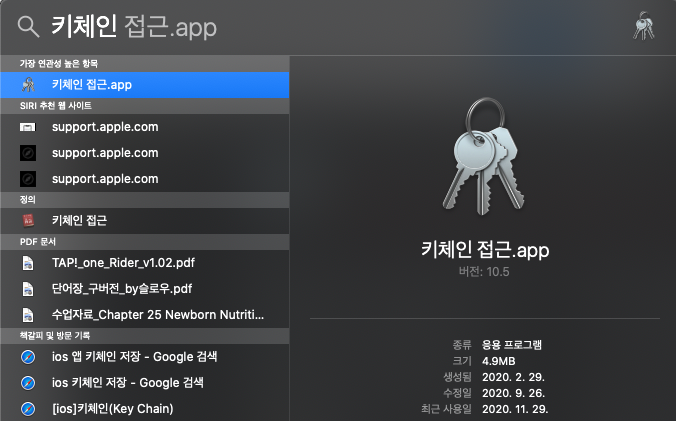Click the PDF icon of TAP!_one_Rider_v1.02.pdf
This screenshot has width=676, height=421.
click(28, 263)
